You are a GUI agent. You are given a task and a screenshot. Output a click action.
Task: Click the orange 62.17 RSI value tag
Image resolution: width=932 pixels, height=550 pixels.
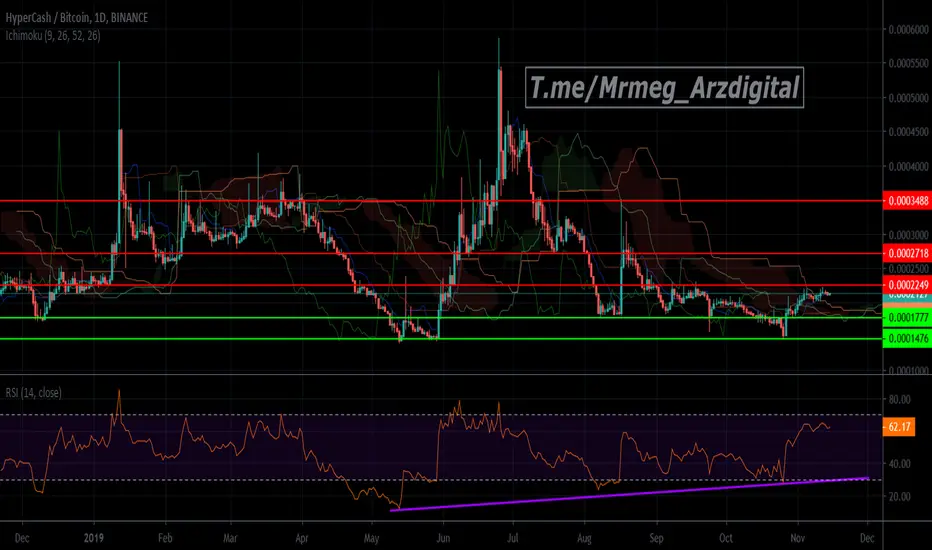pyautogui.click(x=899, y=427)
